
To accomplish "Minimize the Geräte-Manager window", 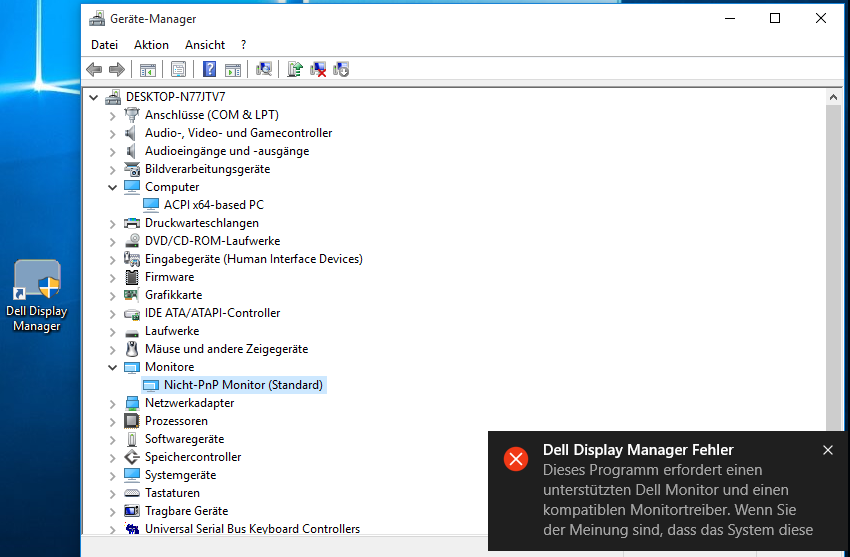I will [x=730, y=18].
